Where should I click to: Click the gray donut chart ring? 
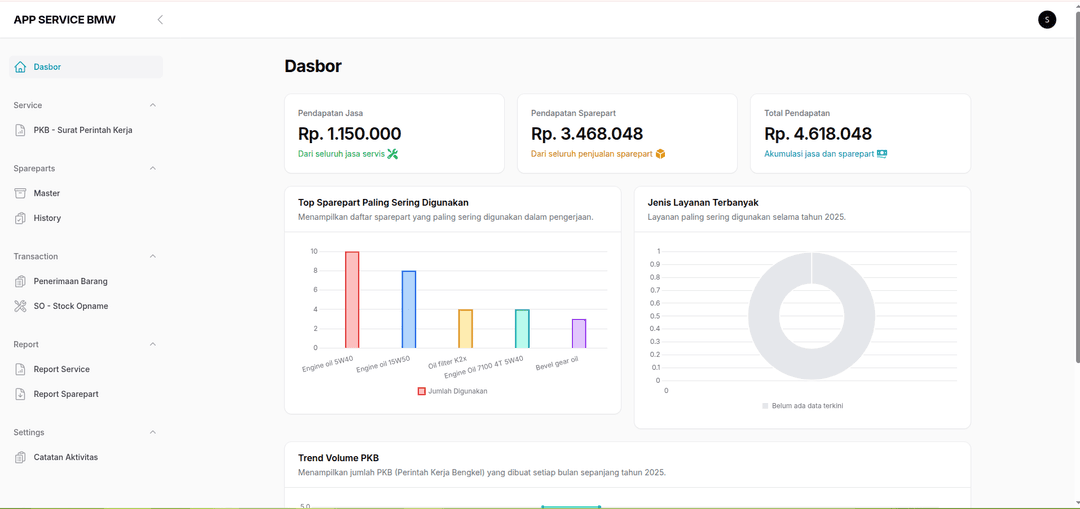point(763,316)
